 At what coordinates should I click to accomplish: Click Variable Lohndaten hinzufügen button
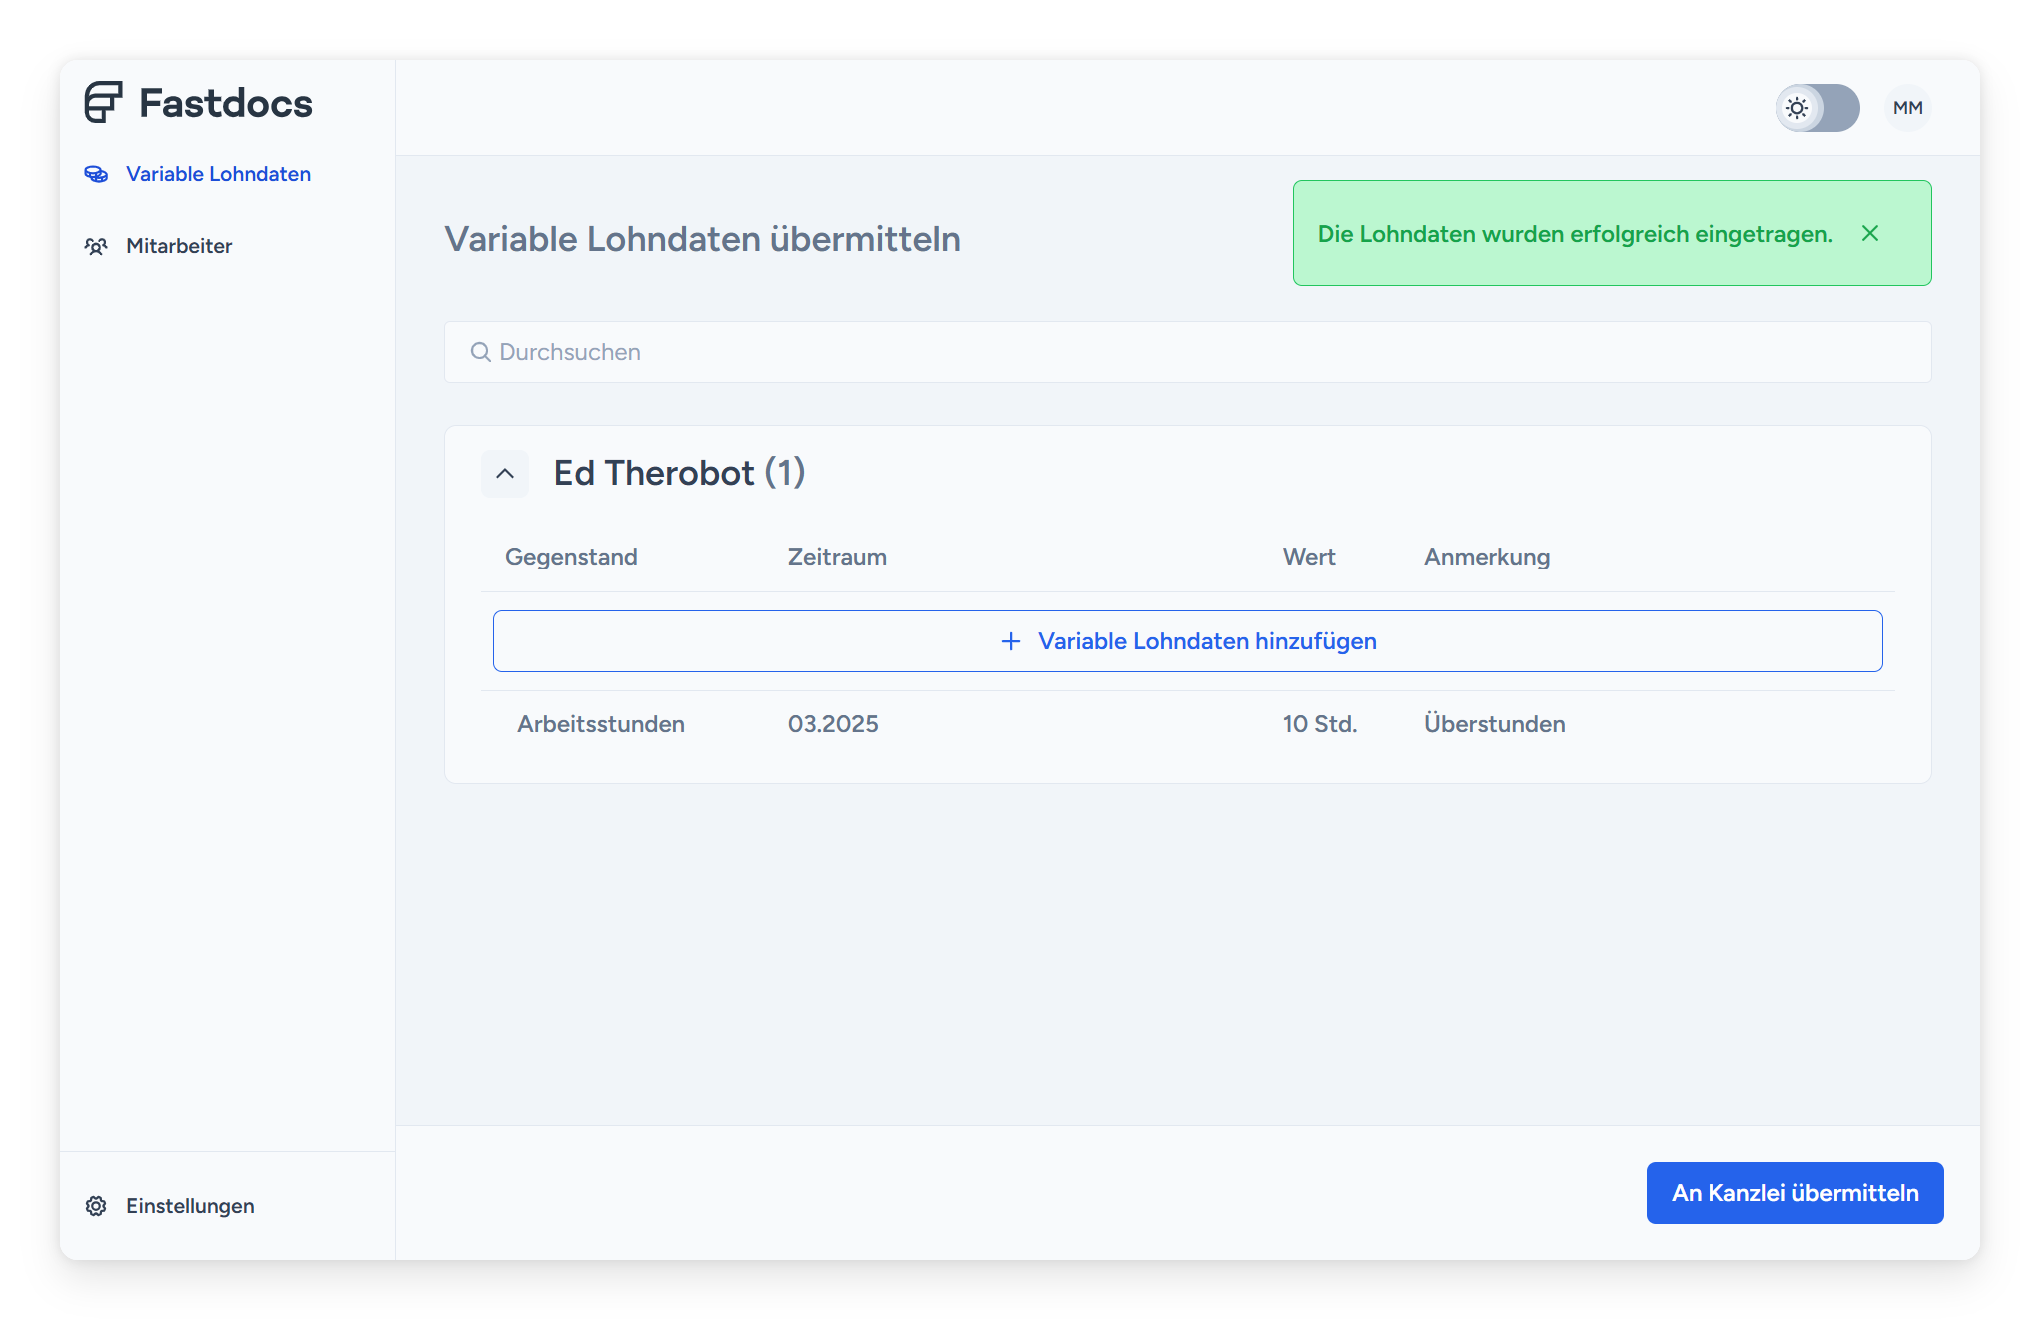[x=1188, y=641]
